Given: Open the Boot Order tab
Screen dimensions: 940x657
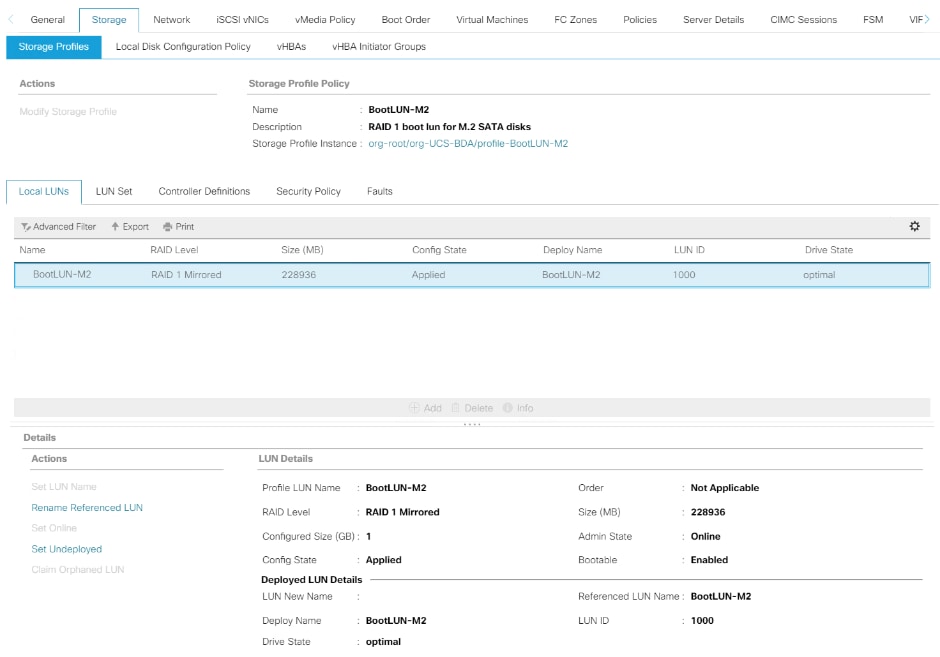Looking at the screenshot, I should 405,19.
